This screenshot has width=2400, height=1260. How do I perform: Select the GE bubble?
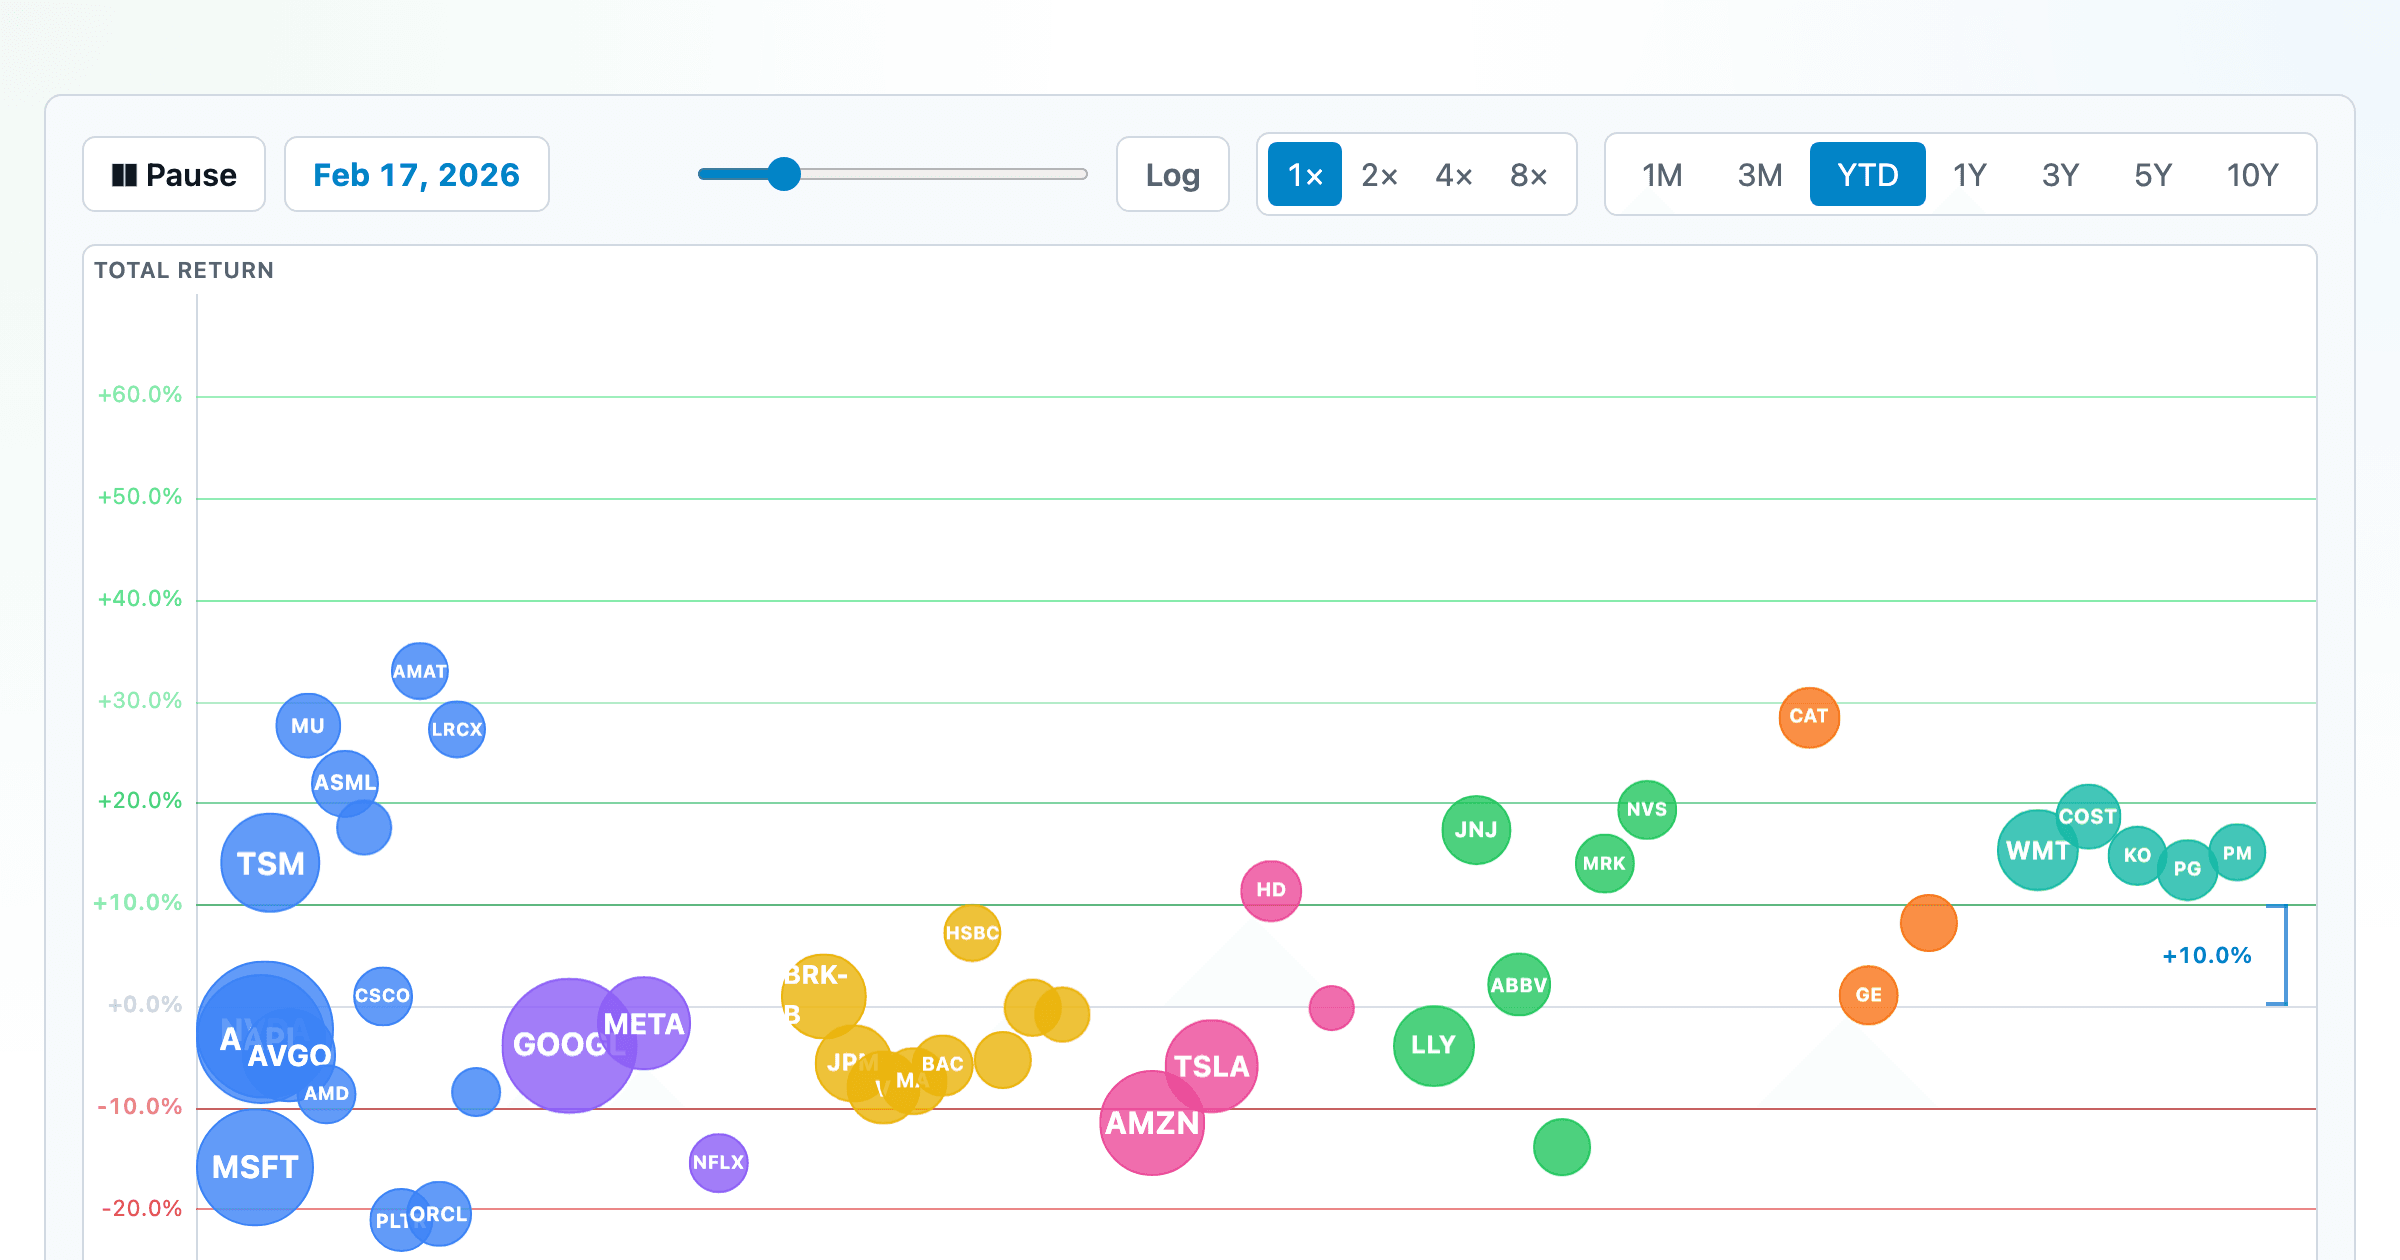1869,995
